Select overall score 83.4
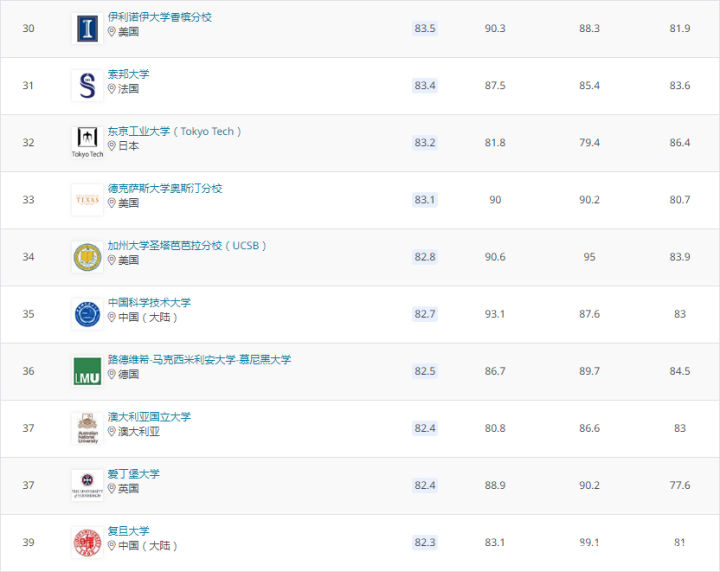The width and height of the screenshot is (720, 572). point(425,85)
